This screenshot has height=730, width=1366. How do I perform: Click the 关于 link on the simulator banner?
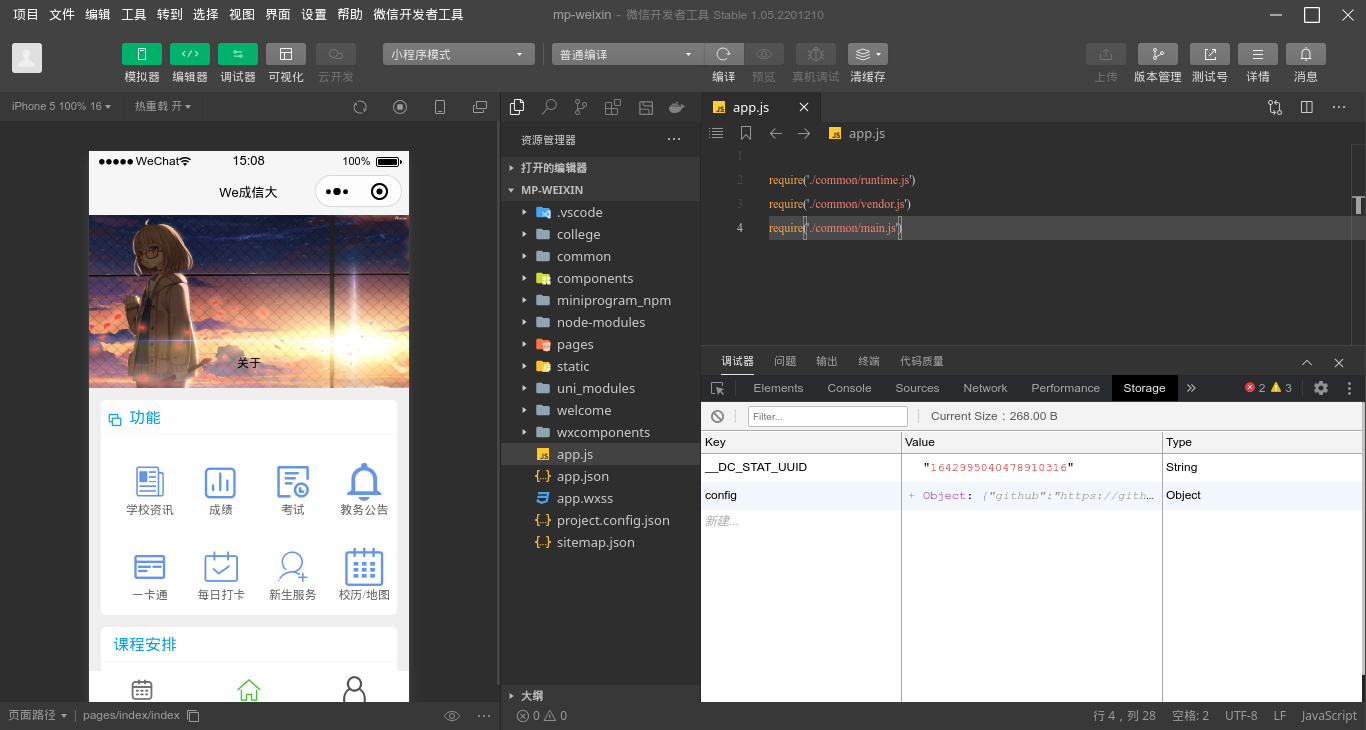248,363
